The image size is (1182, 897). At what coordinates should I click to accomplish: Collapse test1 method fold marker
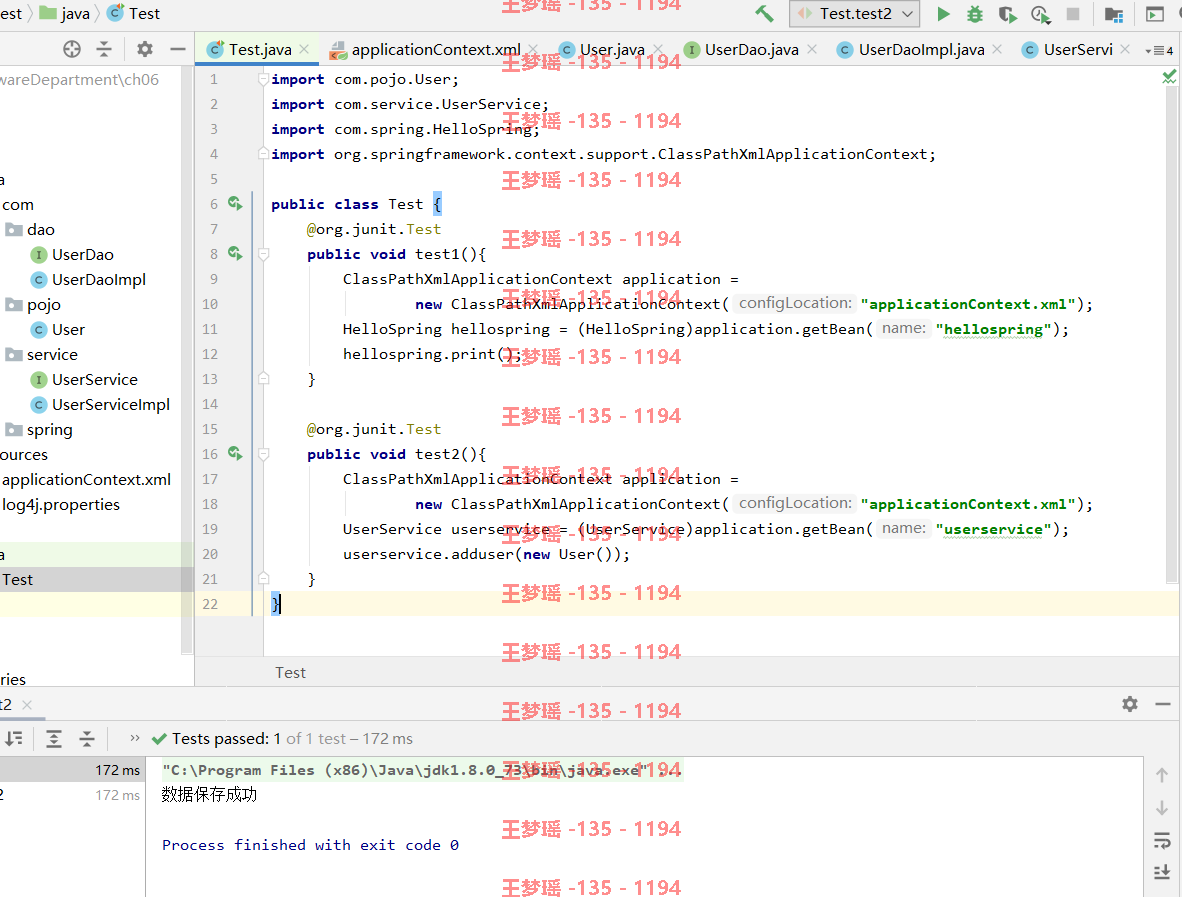263,254
